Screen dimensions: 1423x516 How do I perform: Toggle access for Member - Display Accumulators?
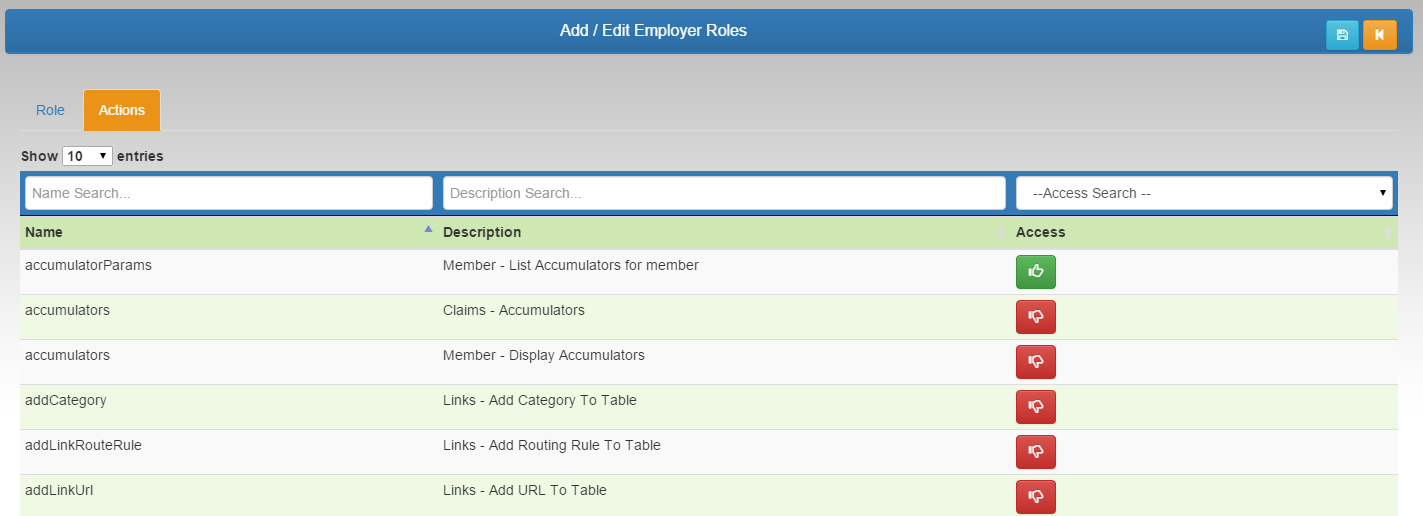click(1035, 362)
